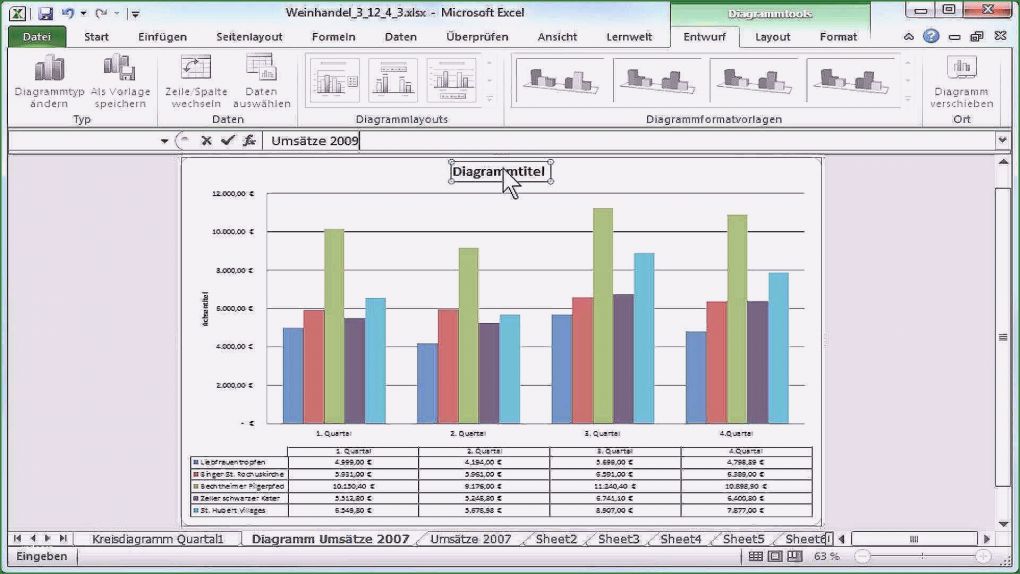Expand the formula bar with the arrow

pyautogui.click(x=1002, y=141)
